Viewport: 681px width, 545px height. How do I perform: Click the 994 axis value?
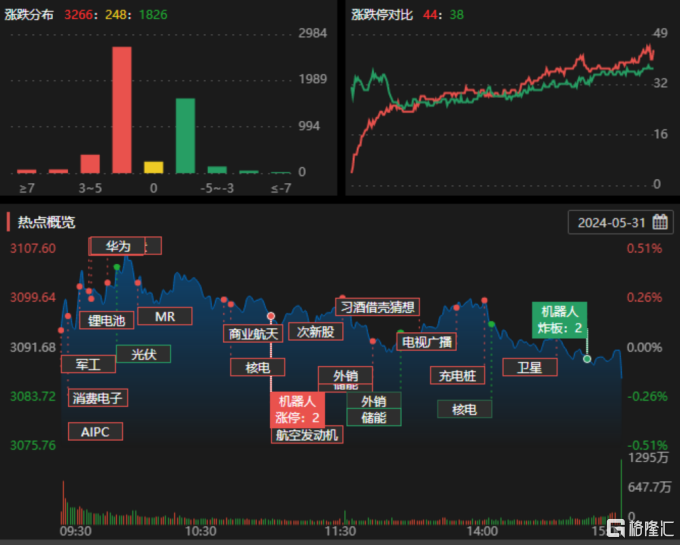pos(309,126)
